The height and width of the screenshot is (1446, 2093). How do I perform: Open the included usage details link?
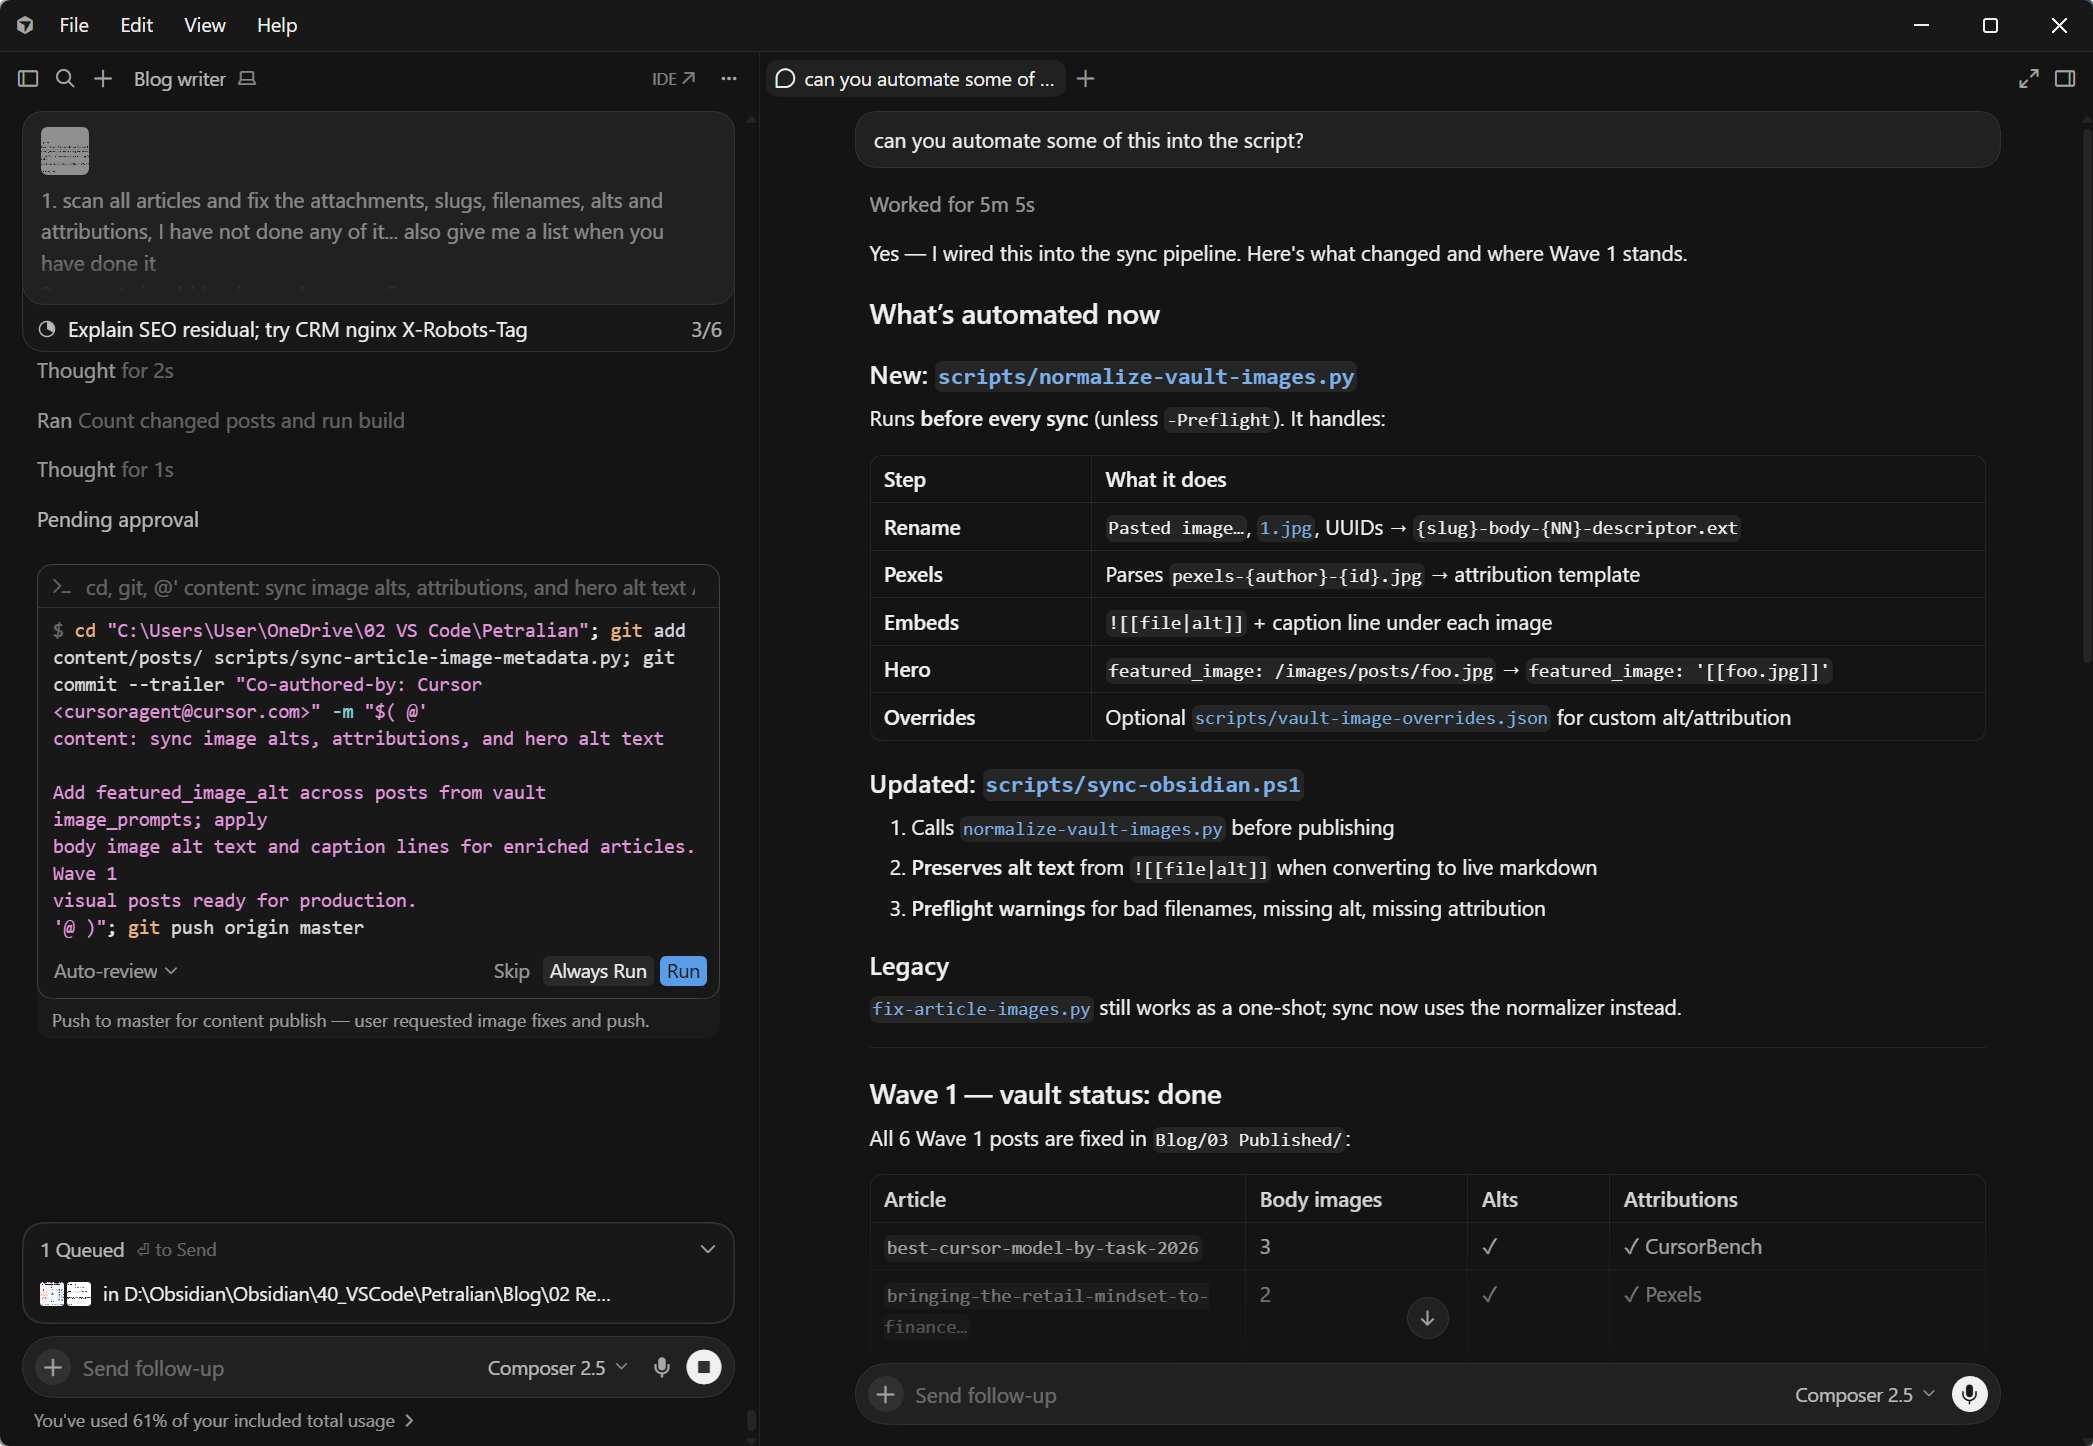coord(224,1420)
